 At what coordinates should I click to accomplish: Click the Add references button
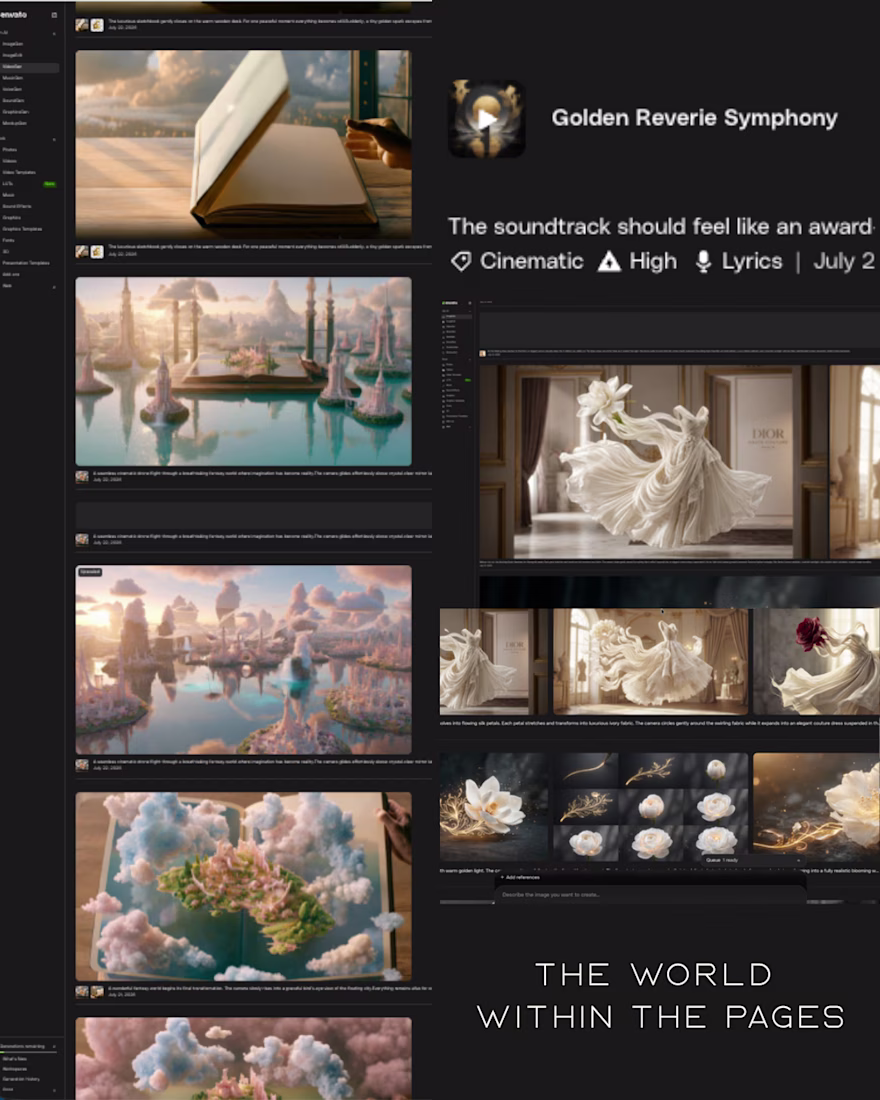click(x=520, y=878)
